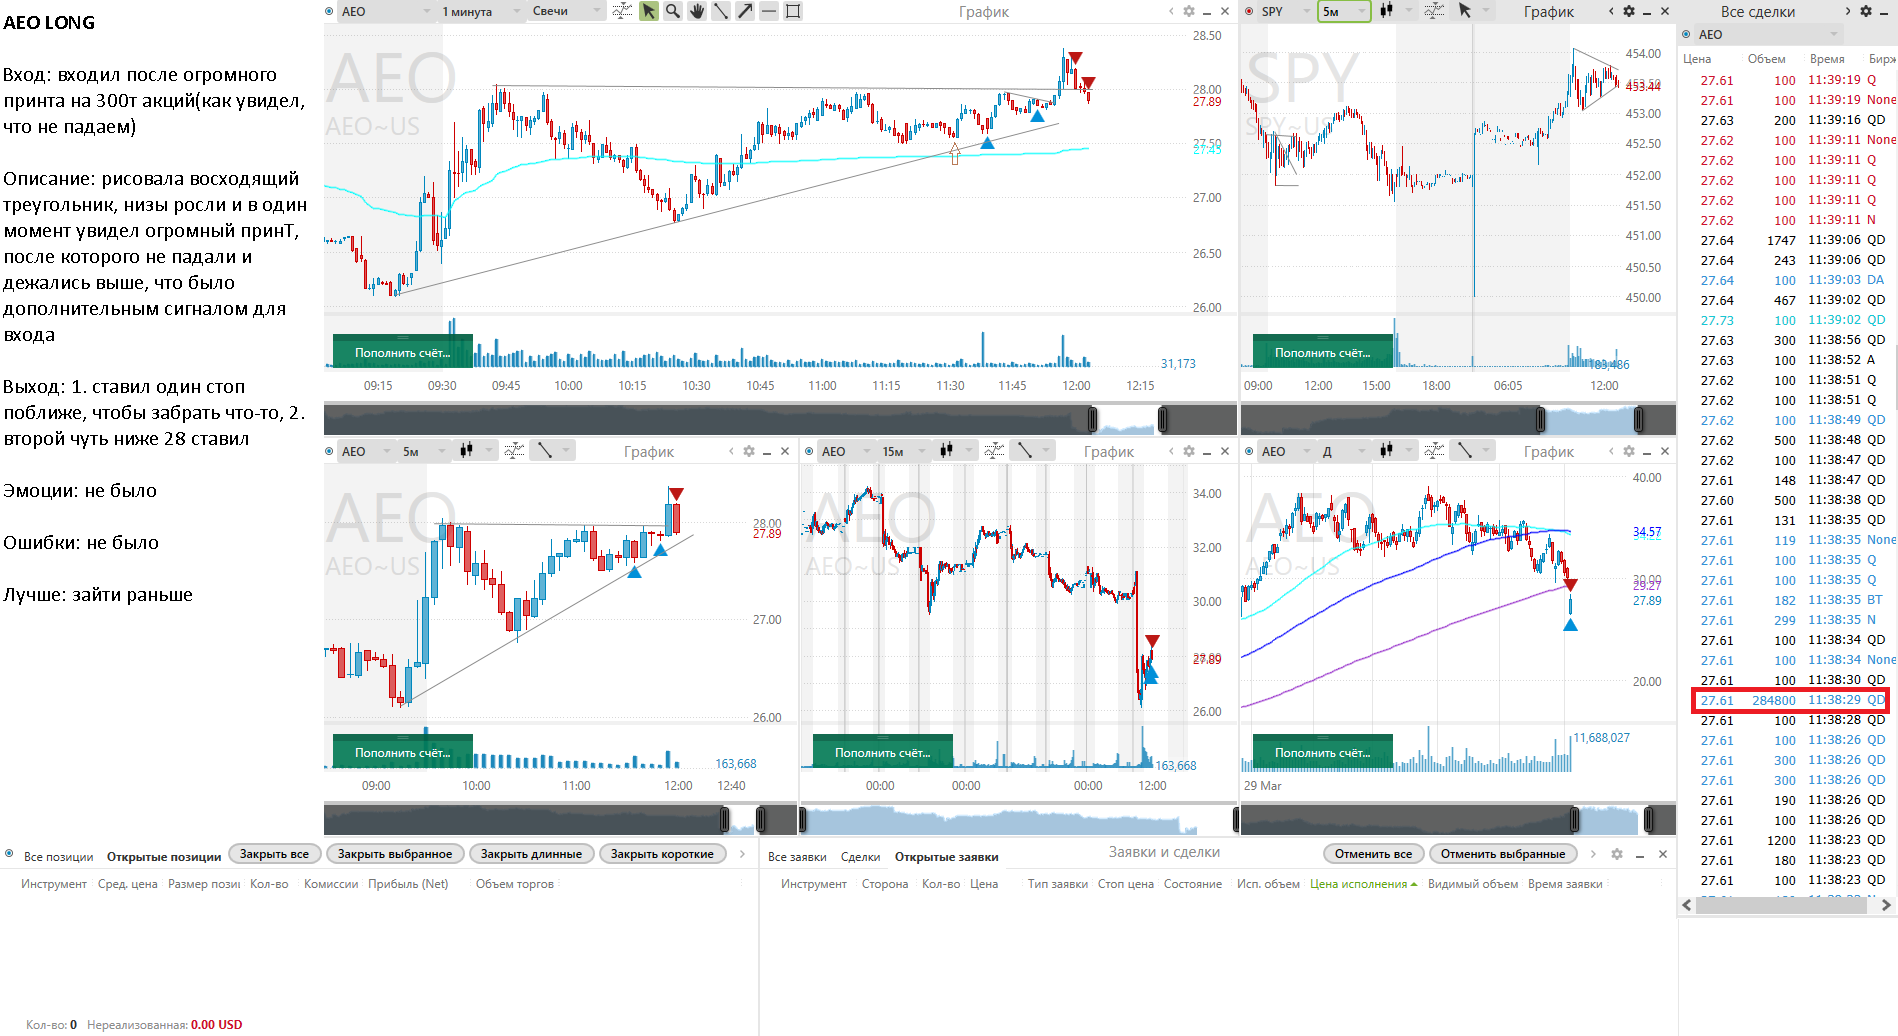This screenshot has height=1036, width=1898.
Task: Sort by Цена исполнения column header
Action: point(1363,884)
